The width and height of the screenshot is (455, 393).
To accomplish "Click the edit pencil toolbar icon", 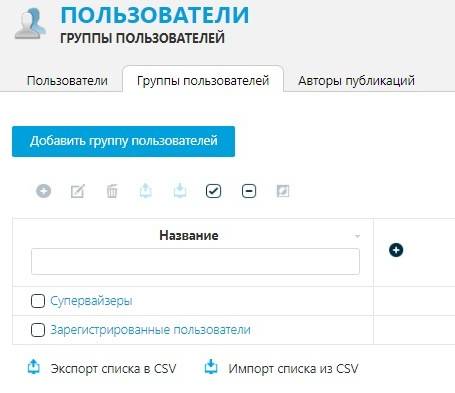I will [78, 191].
